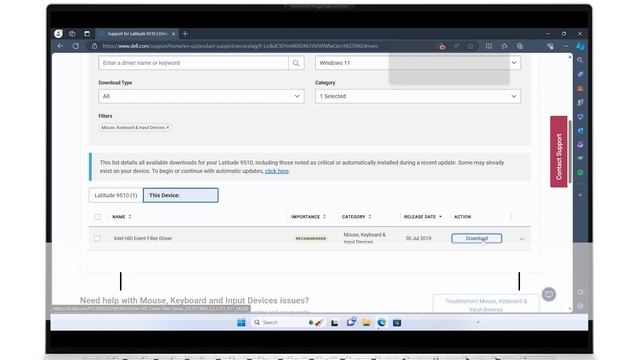Select the This Device tab
The width and height of the screenshot is (640, 360).
(x=180, y=195)
